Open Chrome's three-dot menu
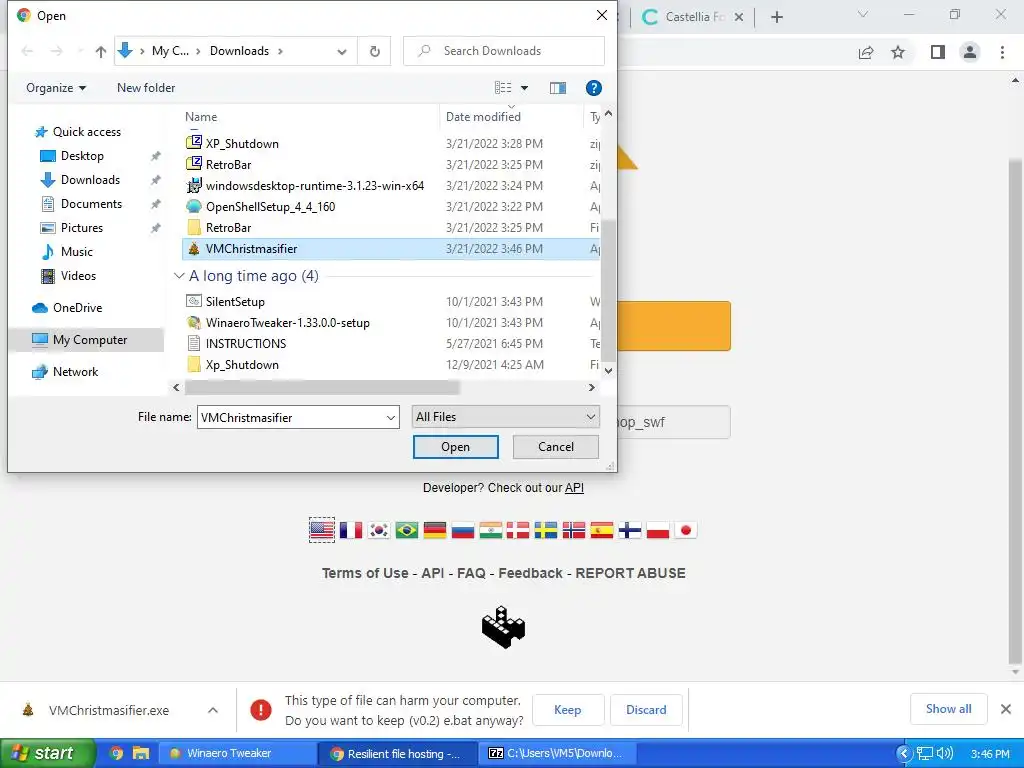Screen dimensions: 1024x768 click(x=1002, y=52)
